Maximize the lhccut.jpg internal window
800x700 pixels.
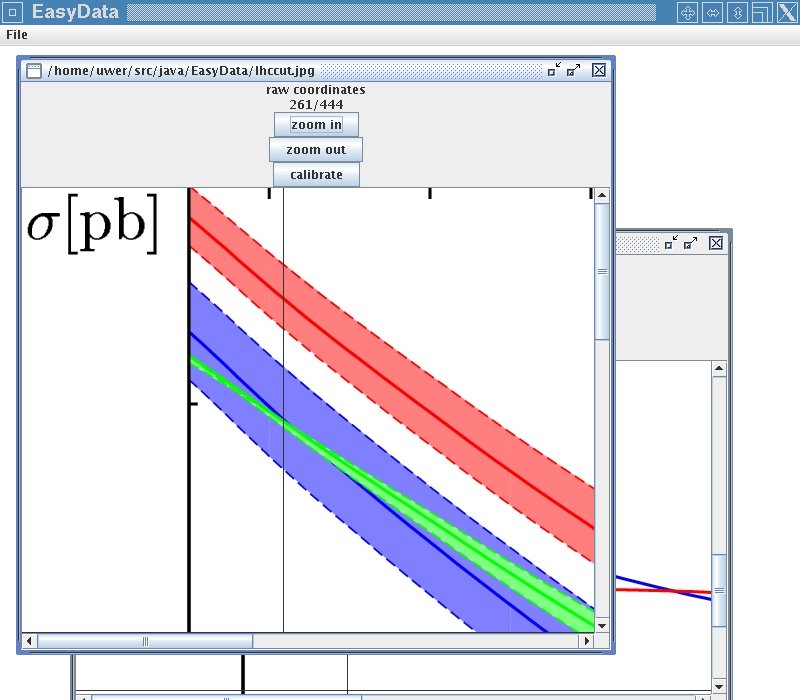click(x=573, y=70)
